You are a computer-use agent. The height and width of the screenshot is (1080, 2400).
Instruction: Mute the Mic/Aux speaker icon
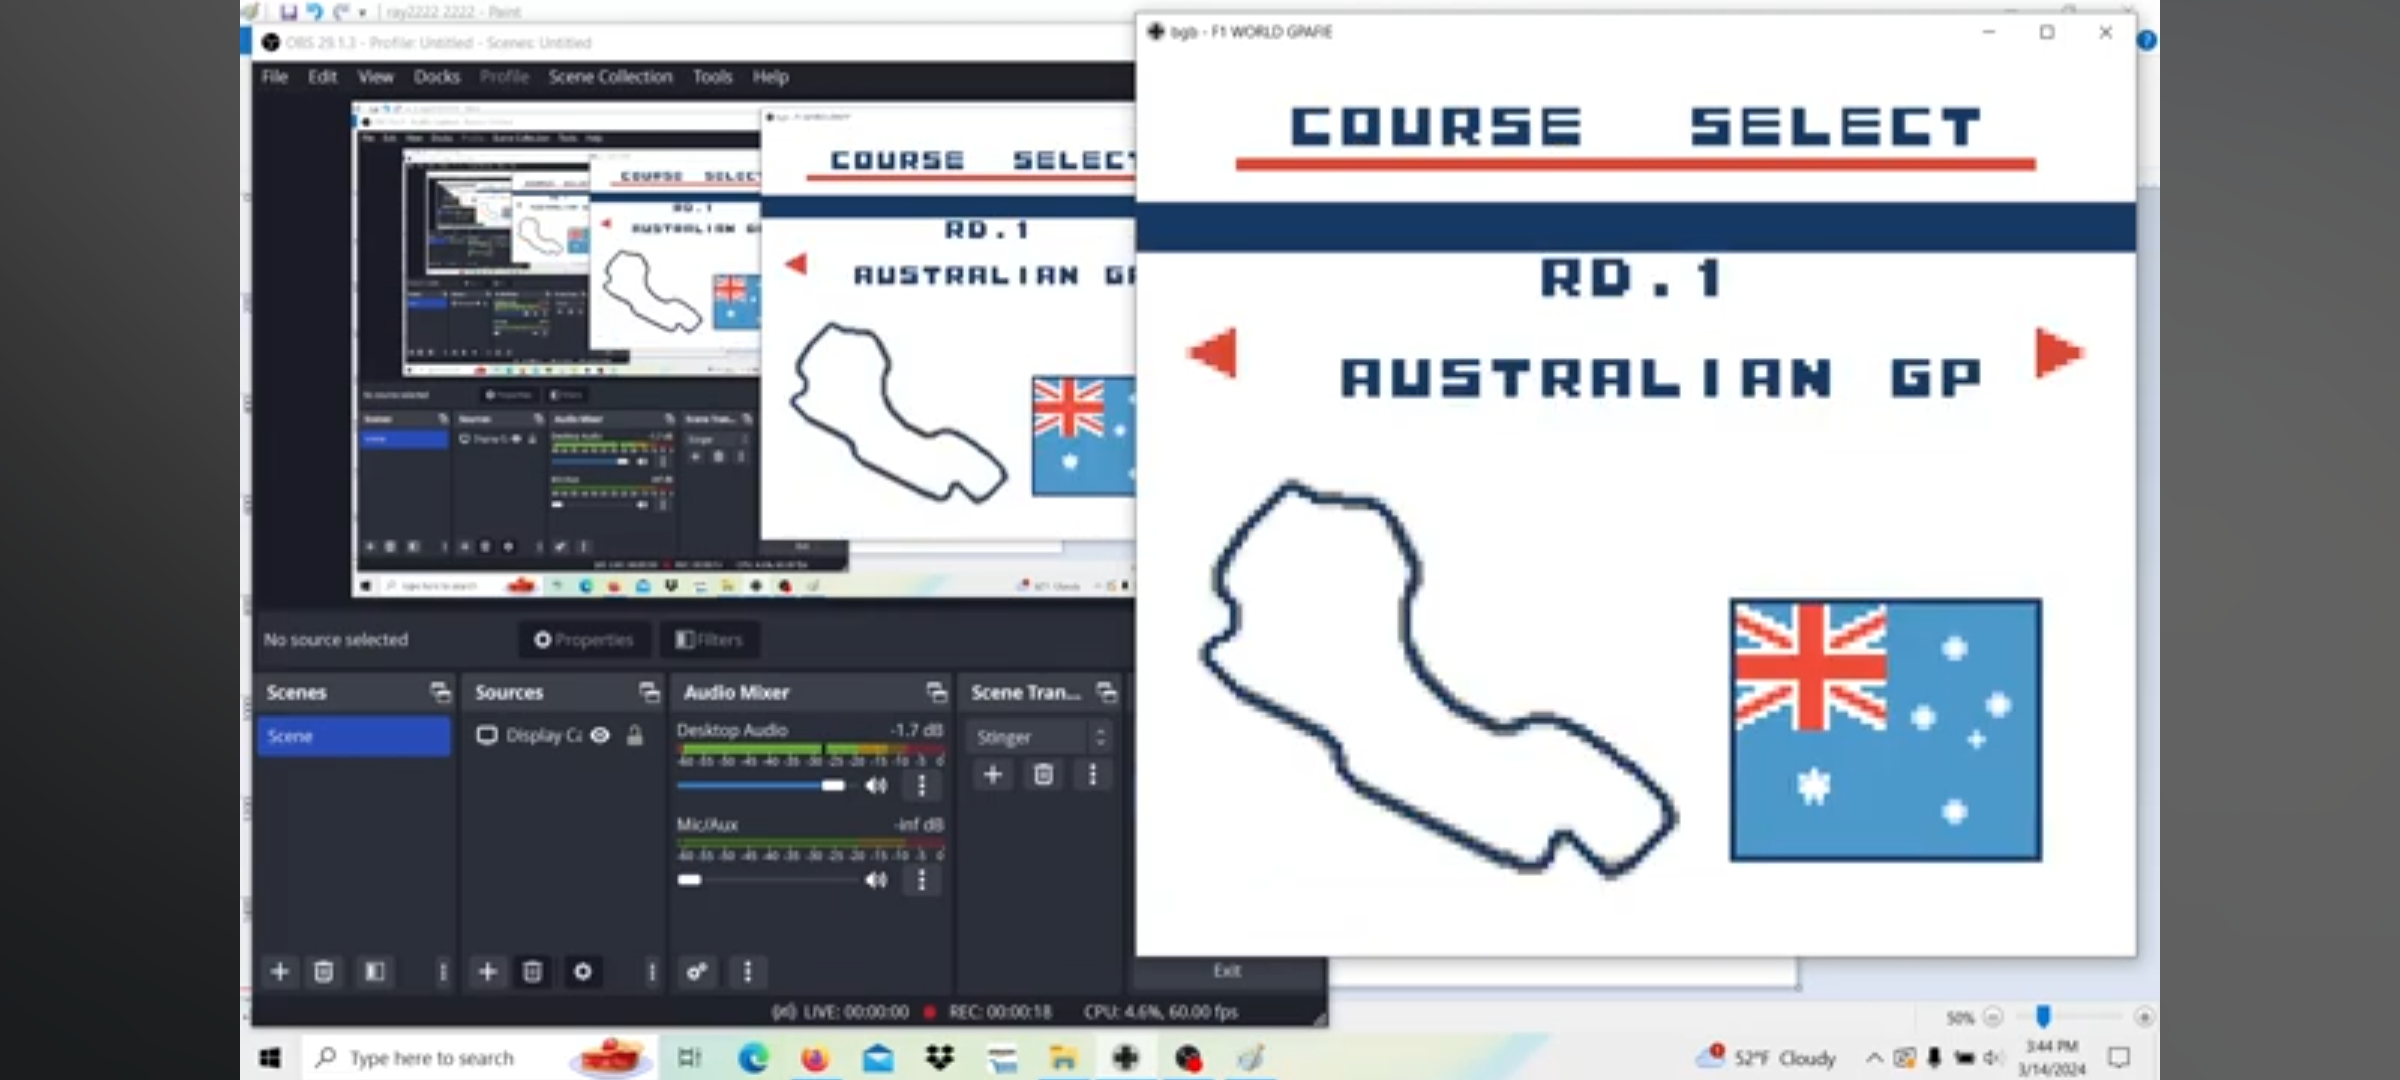[876, 880]
